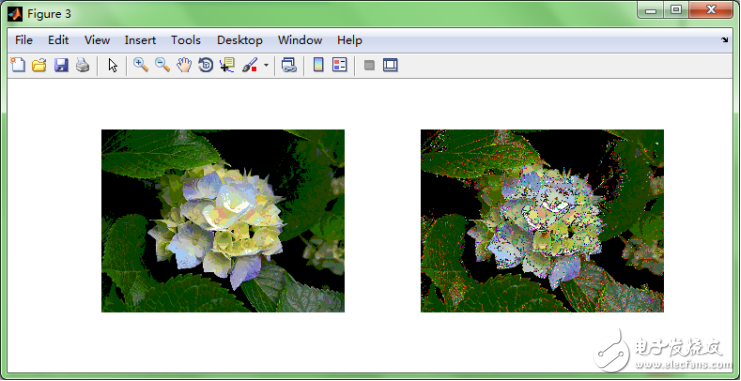Select the Pan hand tool

coord(184,65)
